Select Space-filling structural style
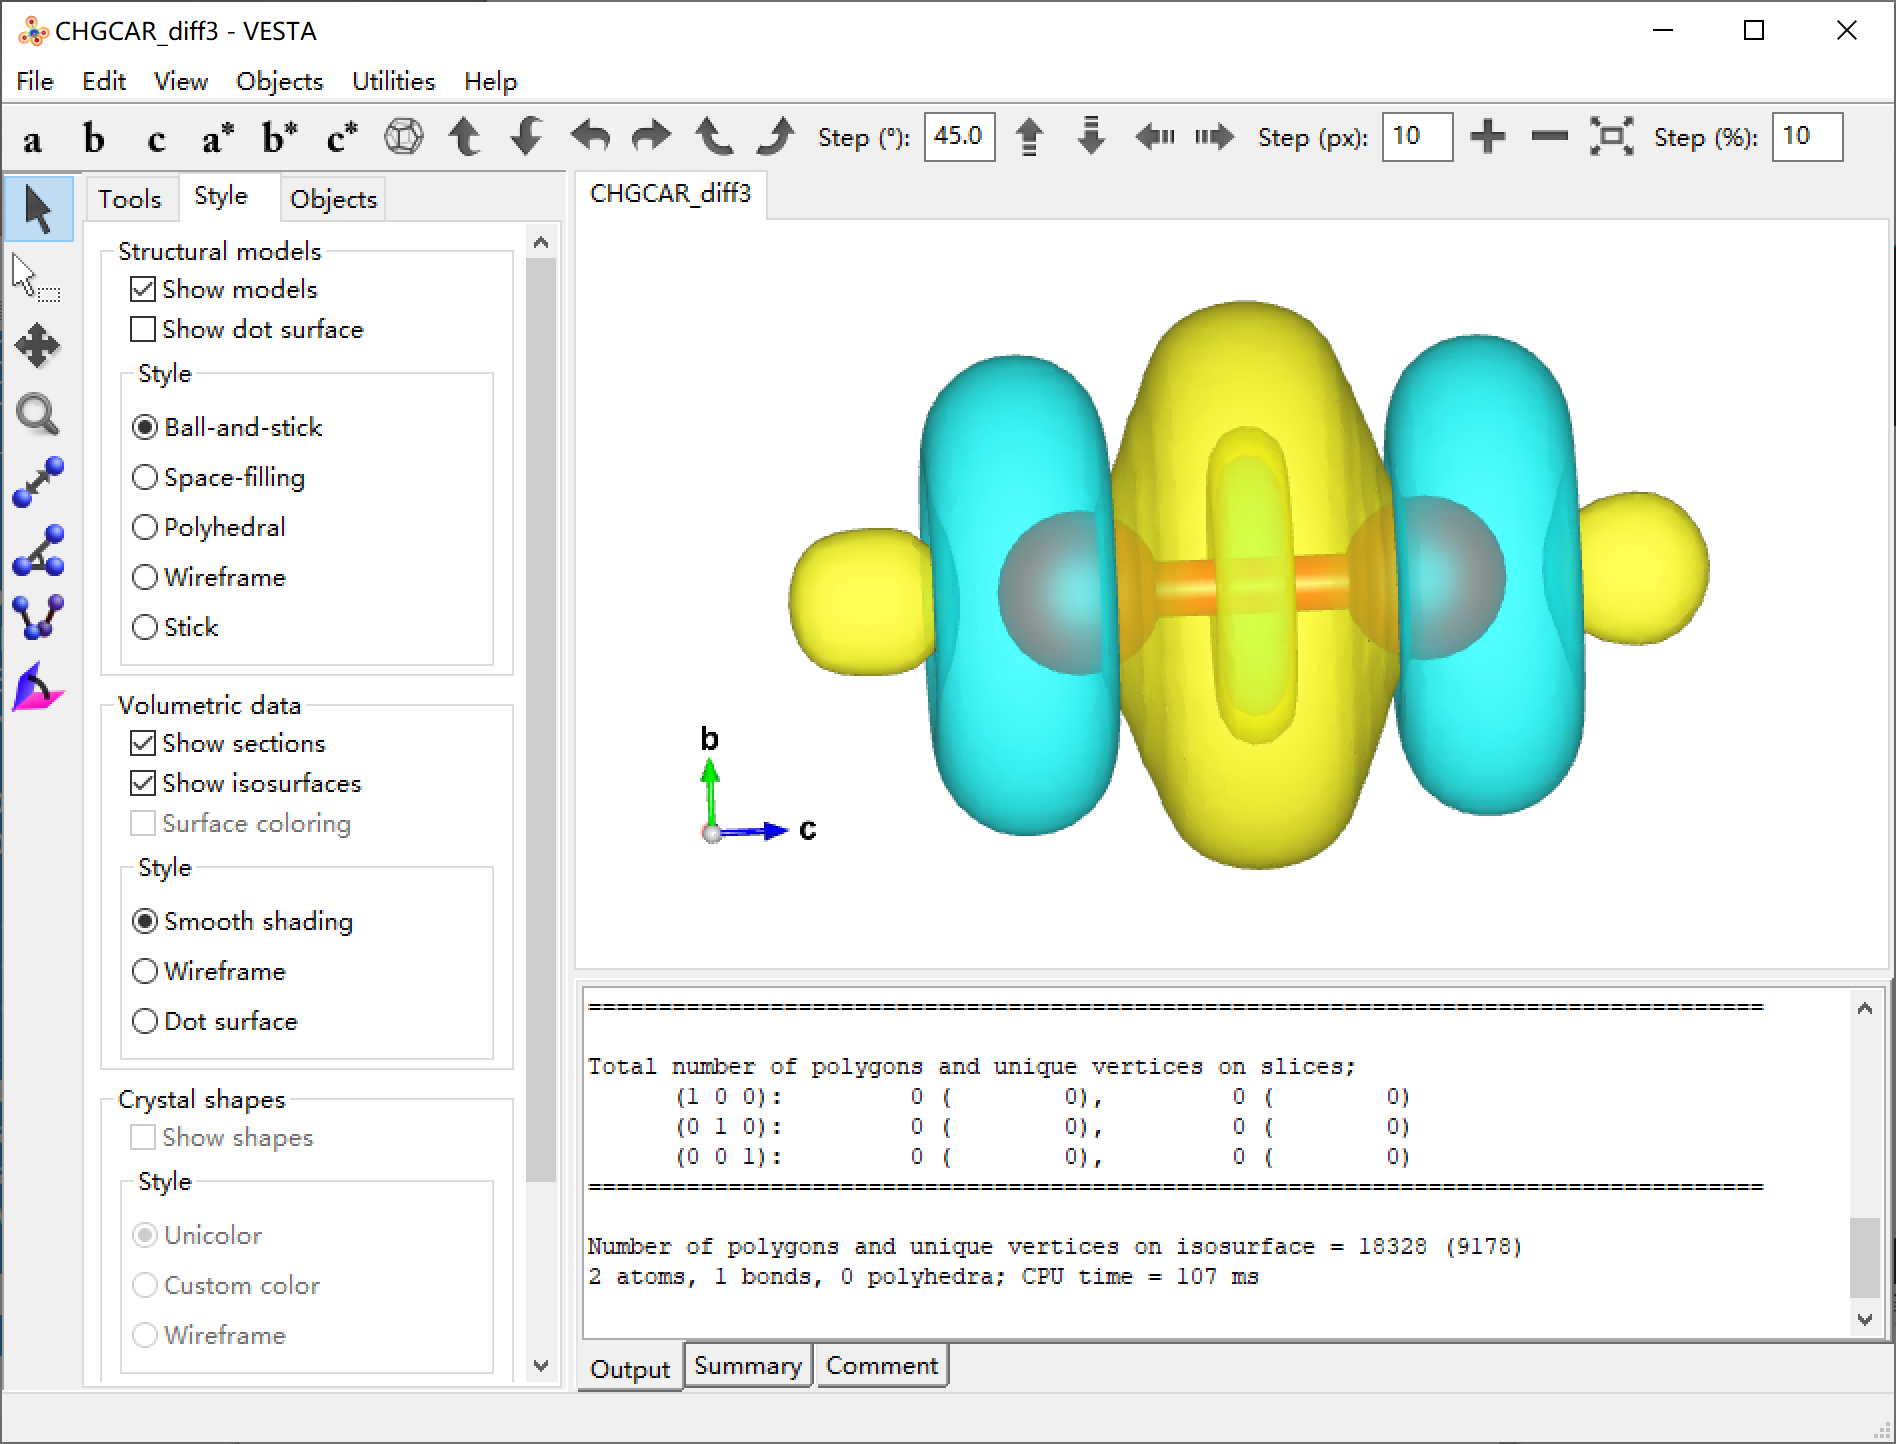The image size is (1896, 1444). point(145,478)
